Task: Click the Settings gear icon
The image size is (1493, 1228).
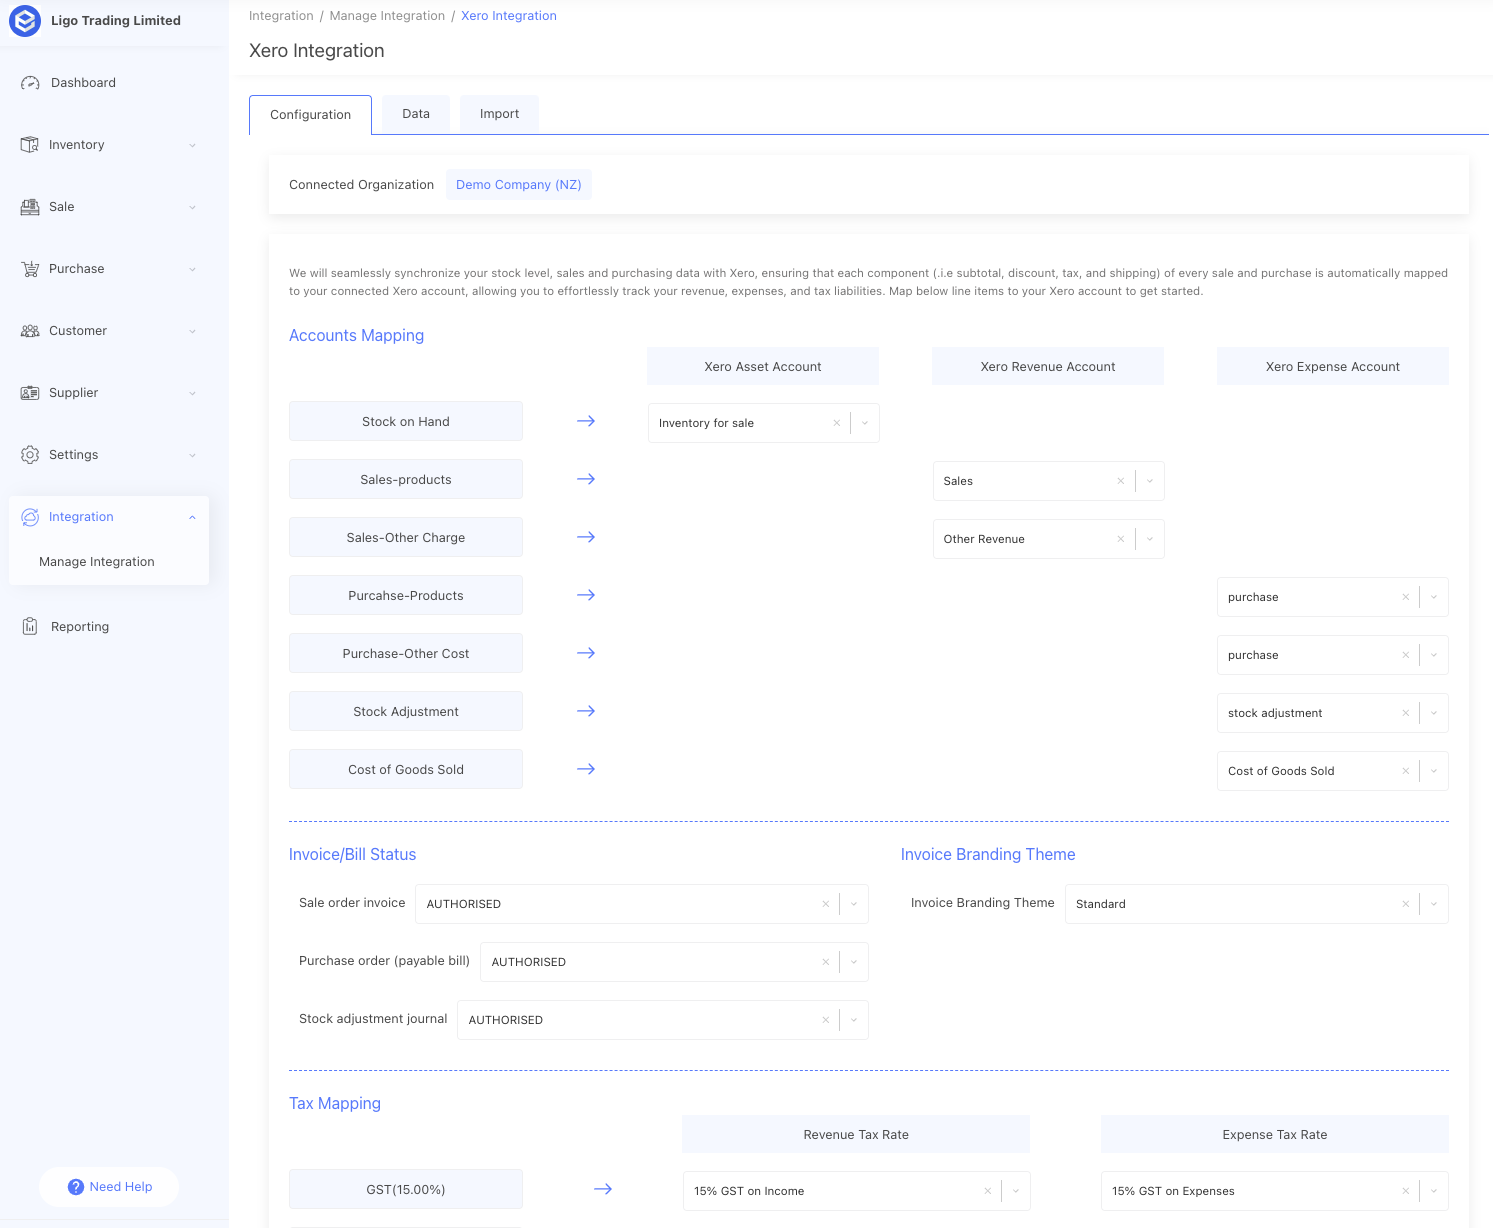Action: tap(30, 455)
